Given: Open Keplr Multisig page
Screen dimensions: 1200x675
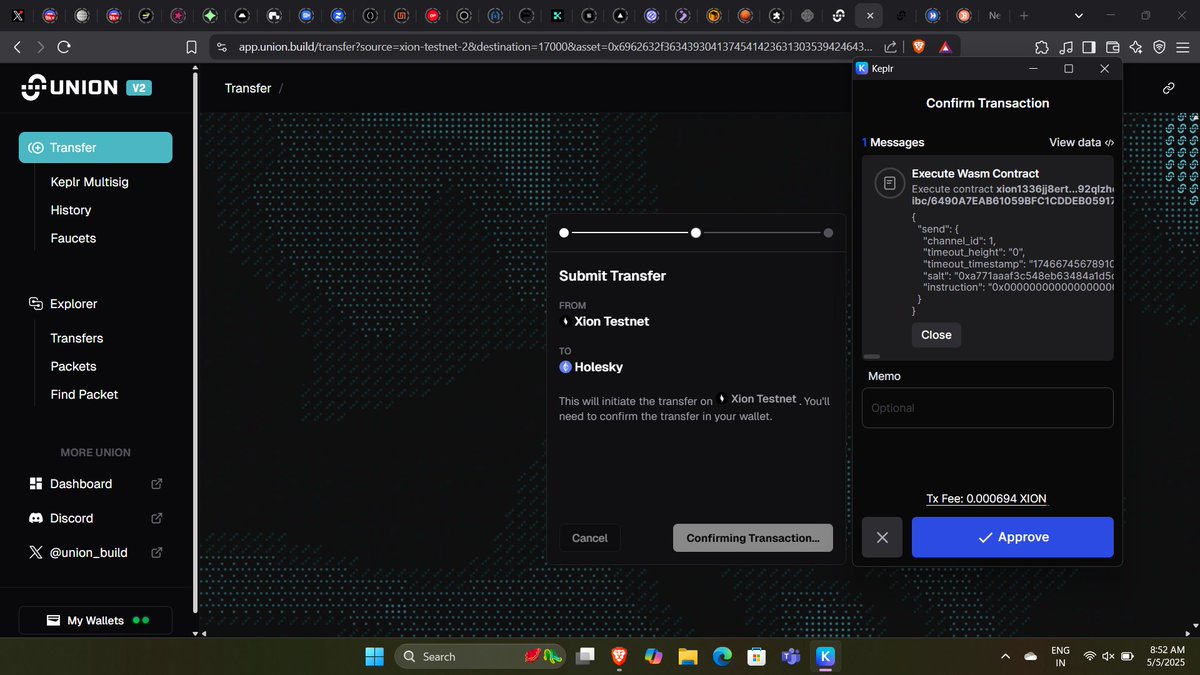Looking at the screenshot, I should 89,182.
